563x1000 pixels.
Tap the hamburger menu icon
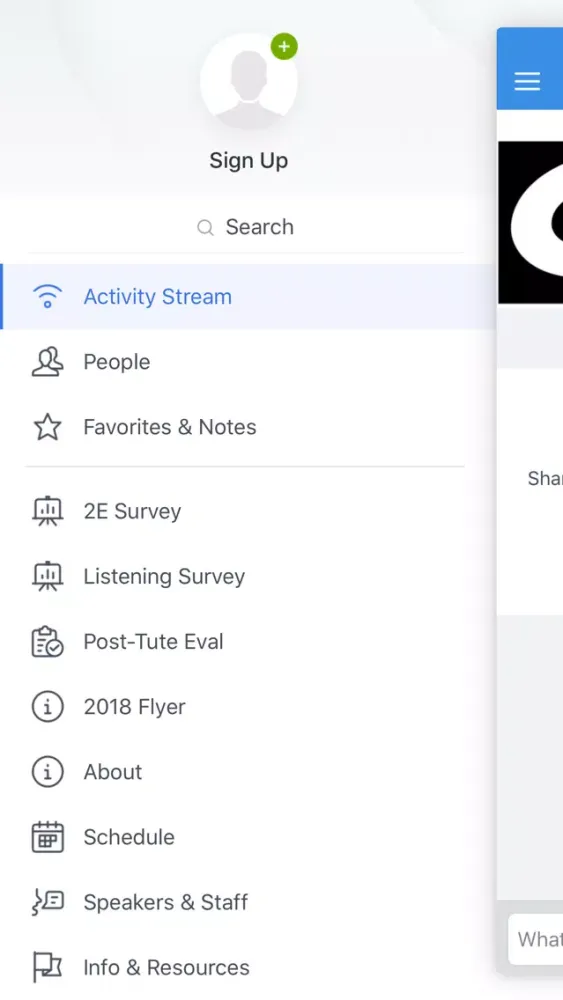click(x=527, y=81)
